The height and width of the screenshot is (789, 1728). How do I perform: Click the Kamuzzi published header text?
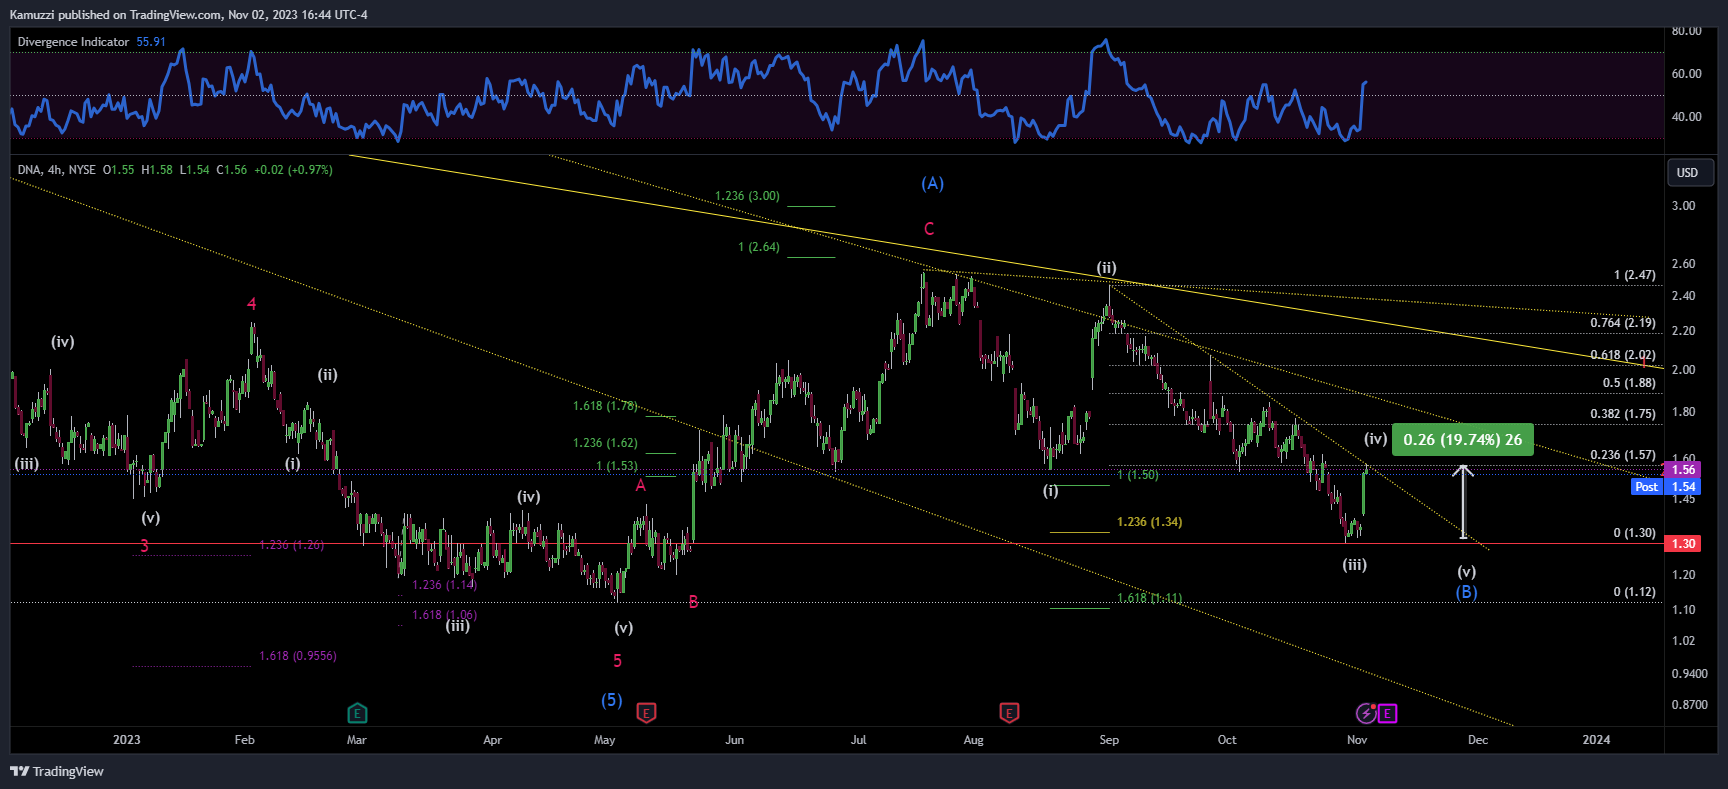pyautogui.click(x=189, y=15)
